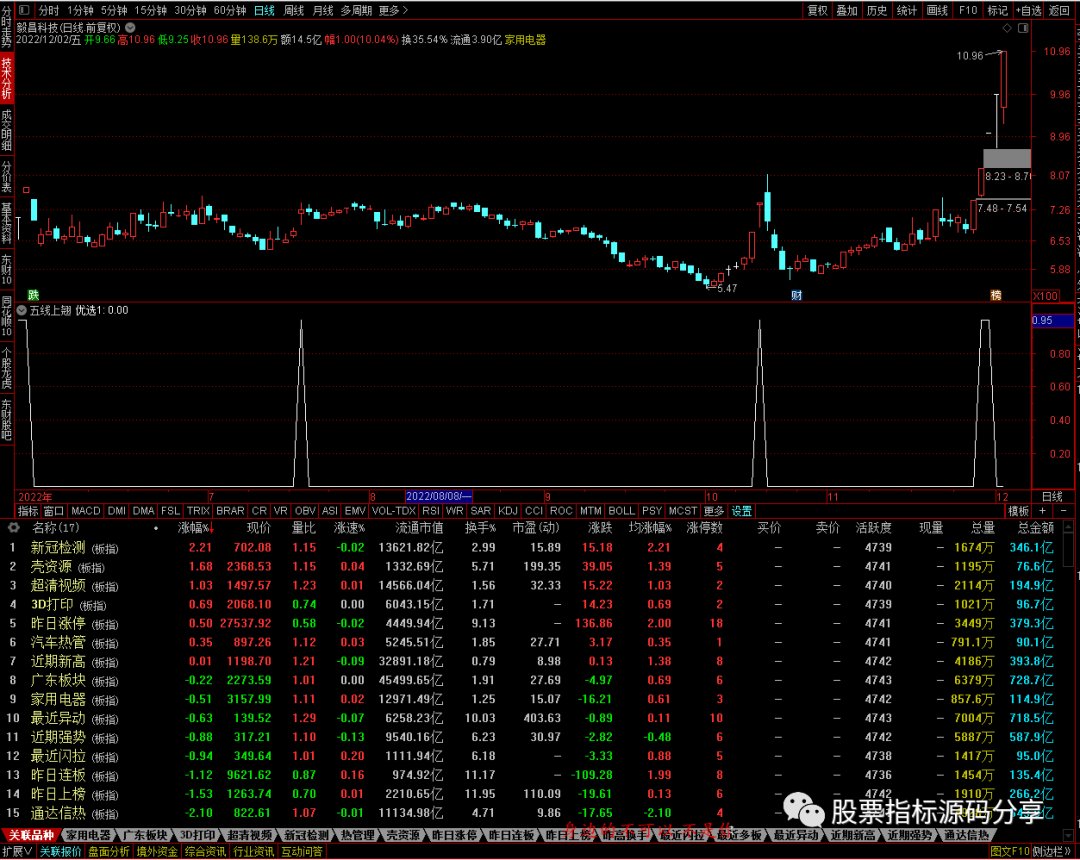The width and height of the screenshot is (1080, 860).
Task: Click the blue 财 marker on chart
Action: coord(797,295)
